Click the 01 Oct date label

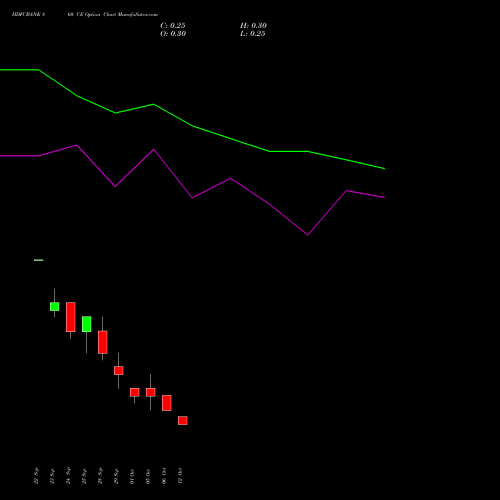pos(132,476)
